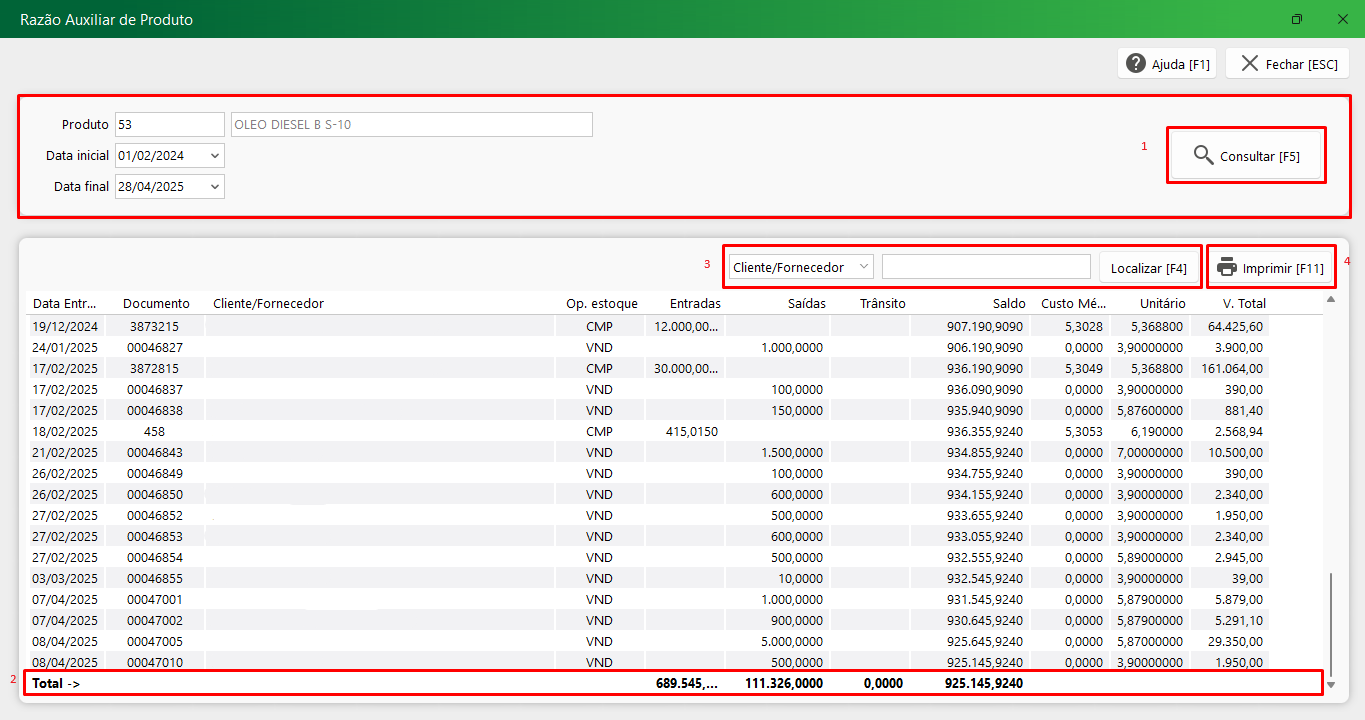Select the row with document 00047005
This screenshot has width=1365, height=720.
pos(156,641)
